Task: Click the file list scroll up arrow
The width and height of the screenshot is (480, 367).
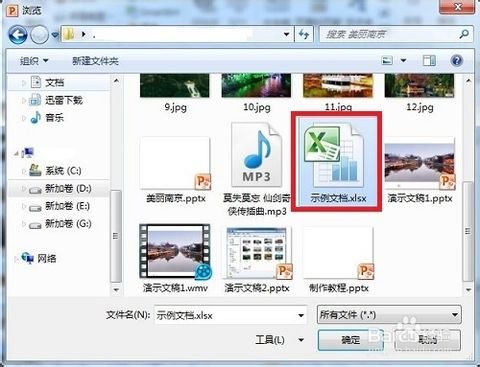Action: click(468, 80)
